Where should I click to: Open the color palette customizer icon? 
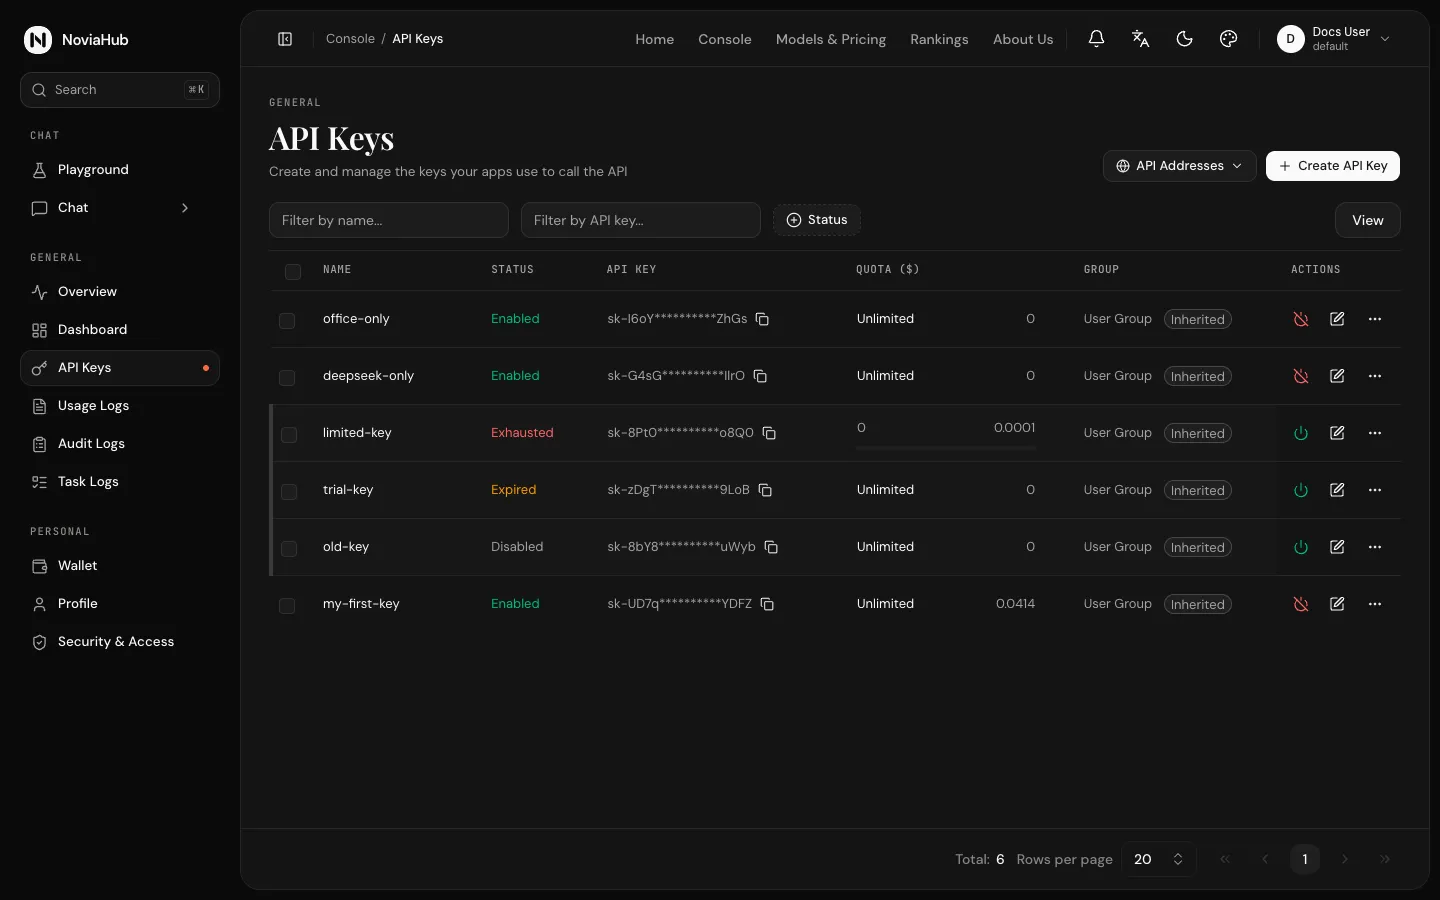1228,39
